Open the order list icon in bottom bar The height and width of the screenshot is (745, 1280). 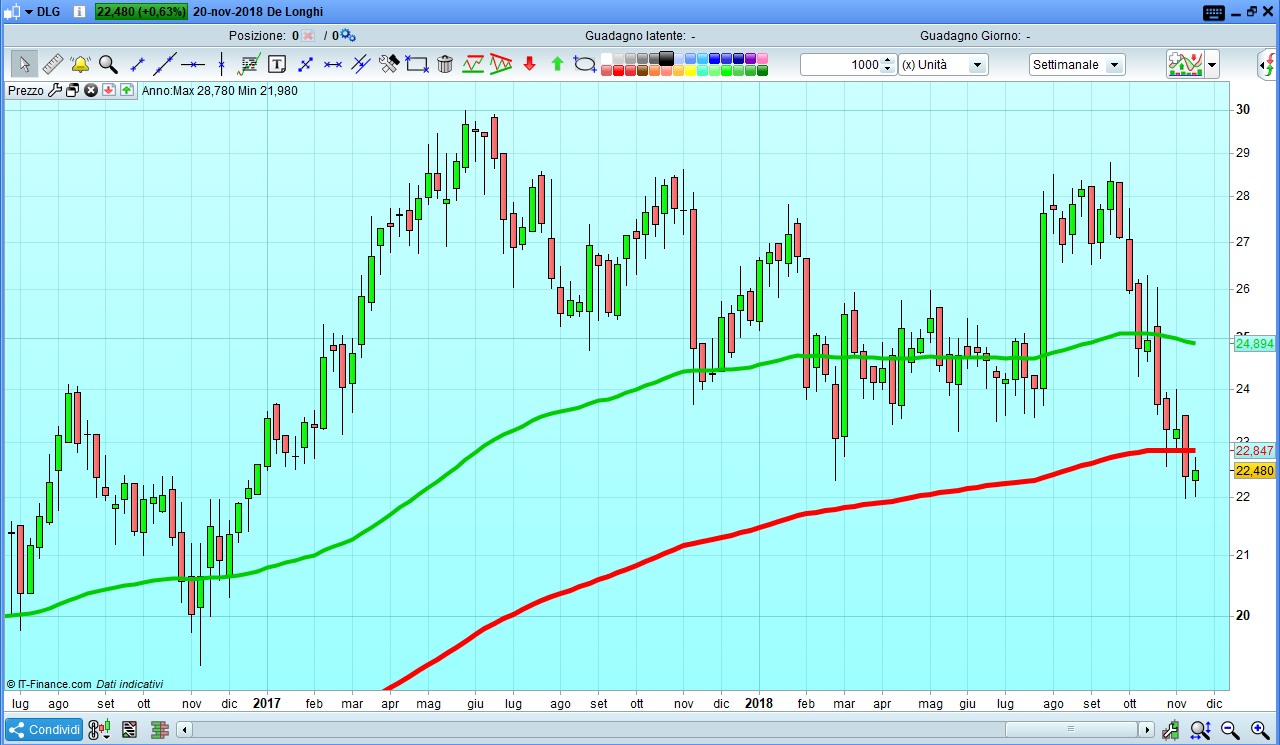pyautogui.click(x=129, y=730)
